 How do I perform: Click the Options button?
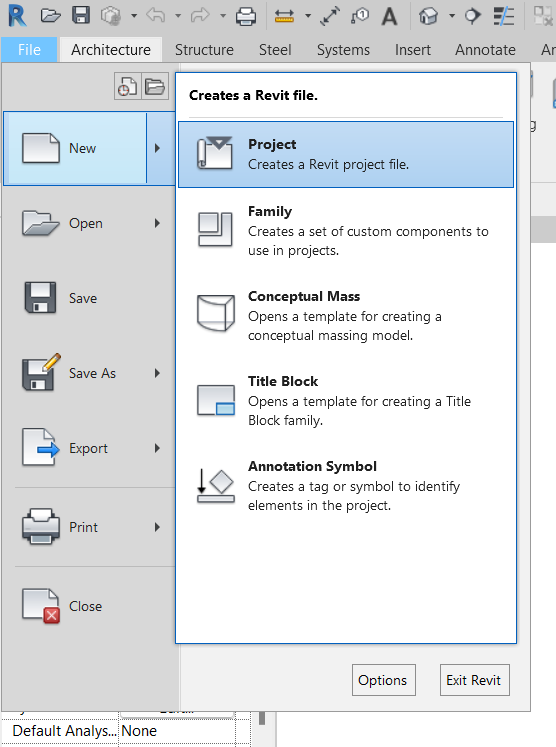pyautogui.click(x=384, y=680)
